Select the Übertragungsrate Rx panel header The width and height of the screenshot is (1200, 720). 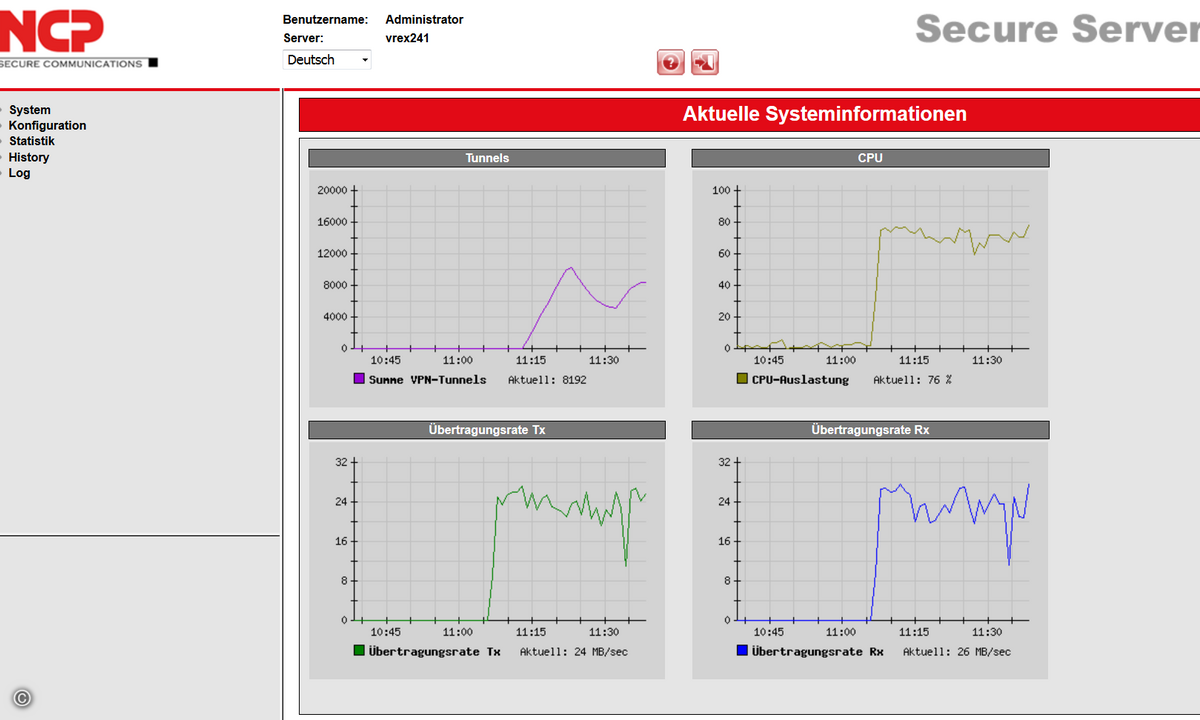point(870,430)
